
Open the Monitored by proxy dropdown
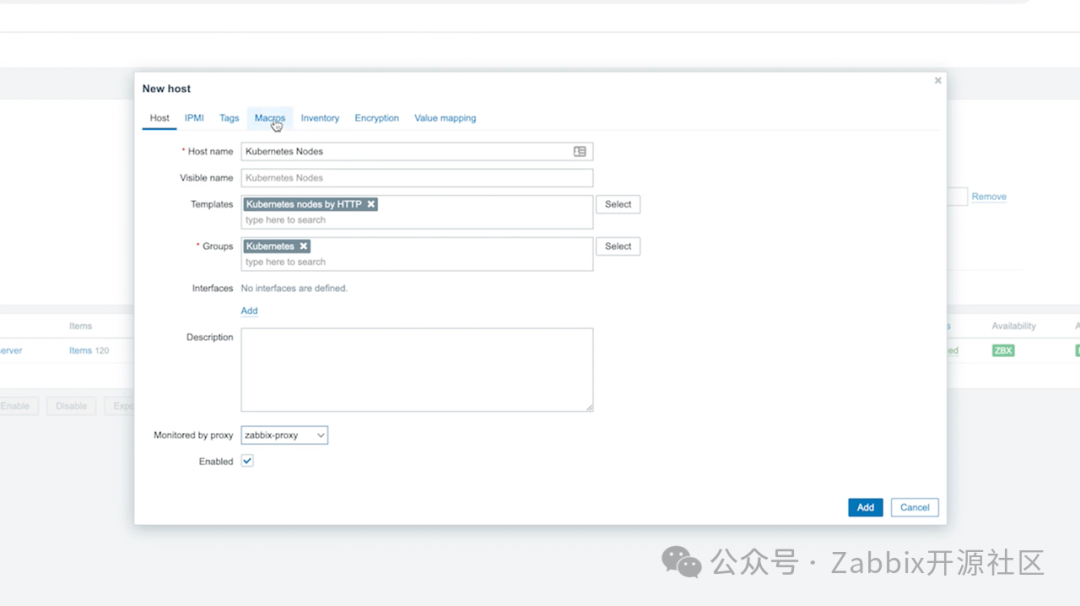point(284,435)
